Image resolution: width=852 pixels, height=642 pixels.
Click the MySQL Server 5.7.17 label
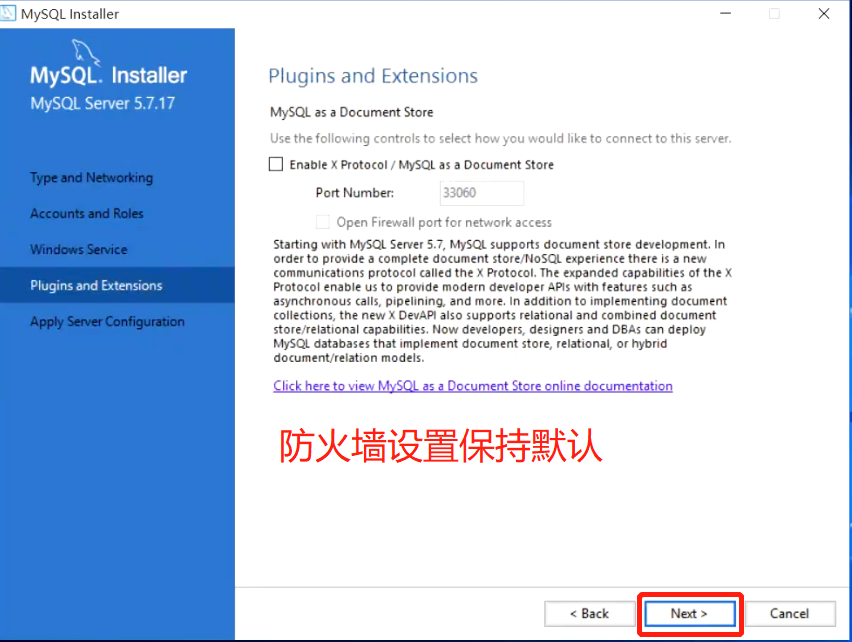[x=103, y=103]
